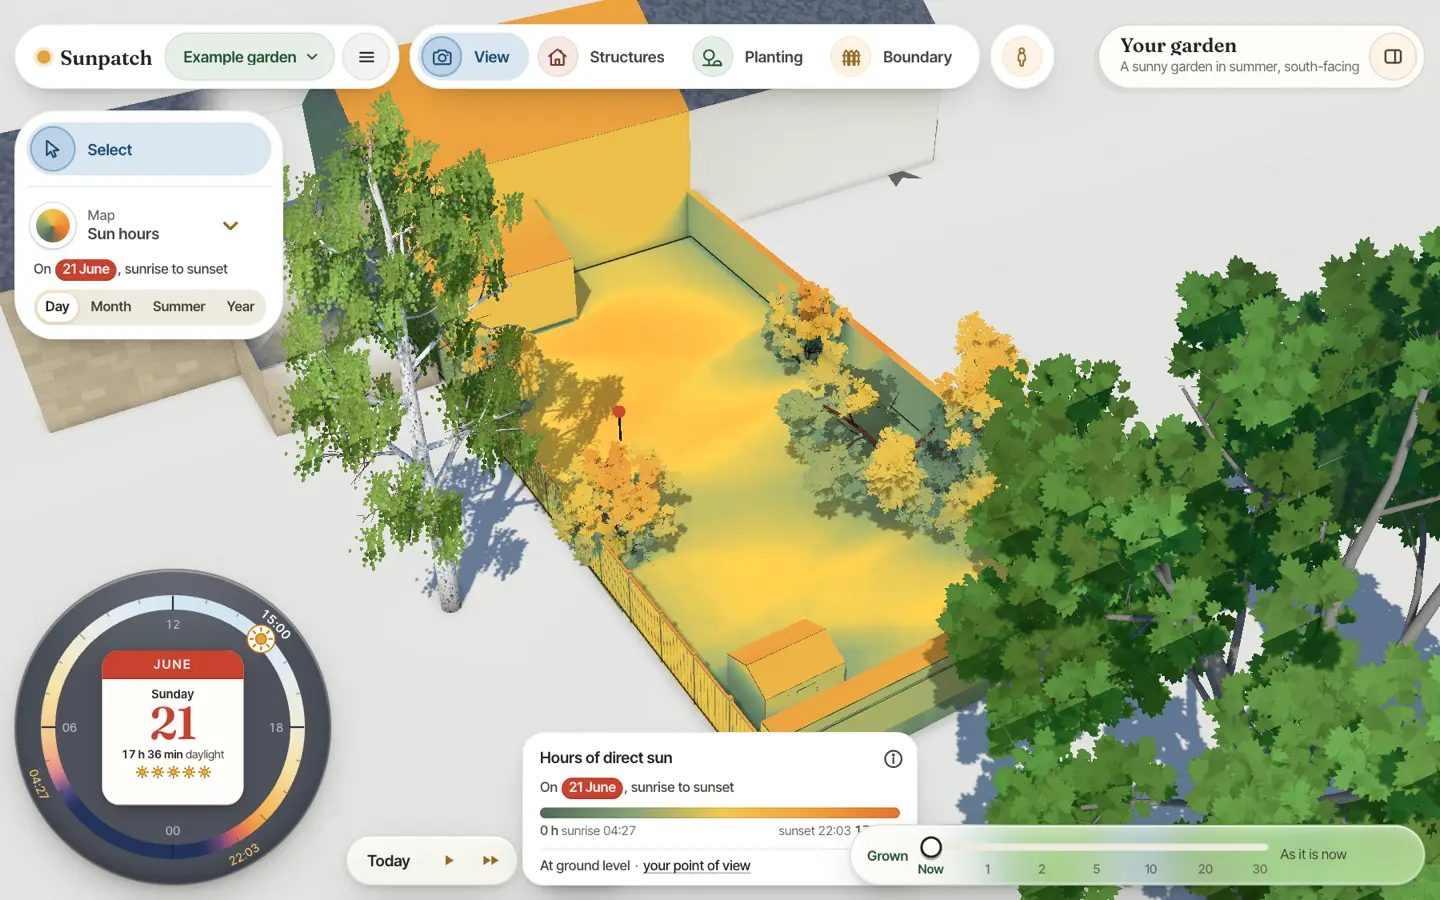1440x900 pixels.
Task: Toggle the side panel icon
Action: (1393, 57)
